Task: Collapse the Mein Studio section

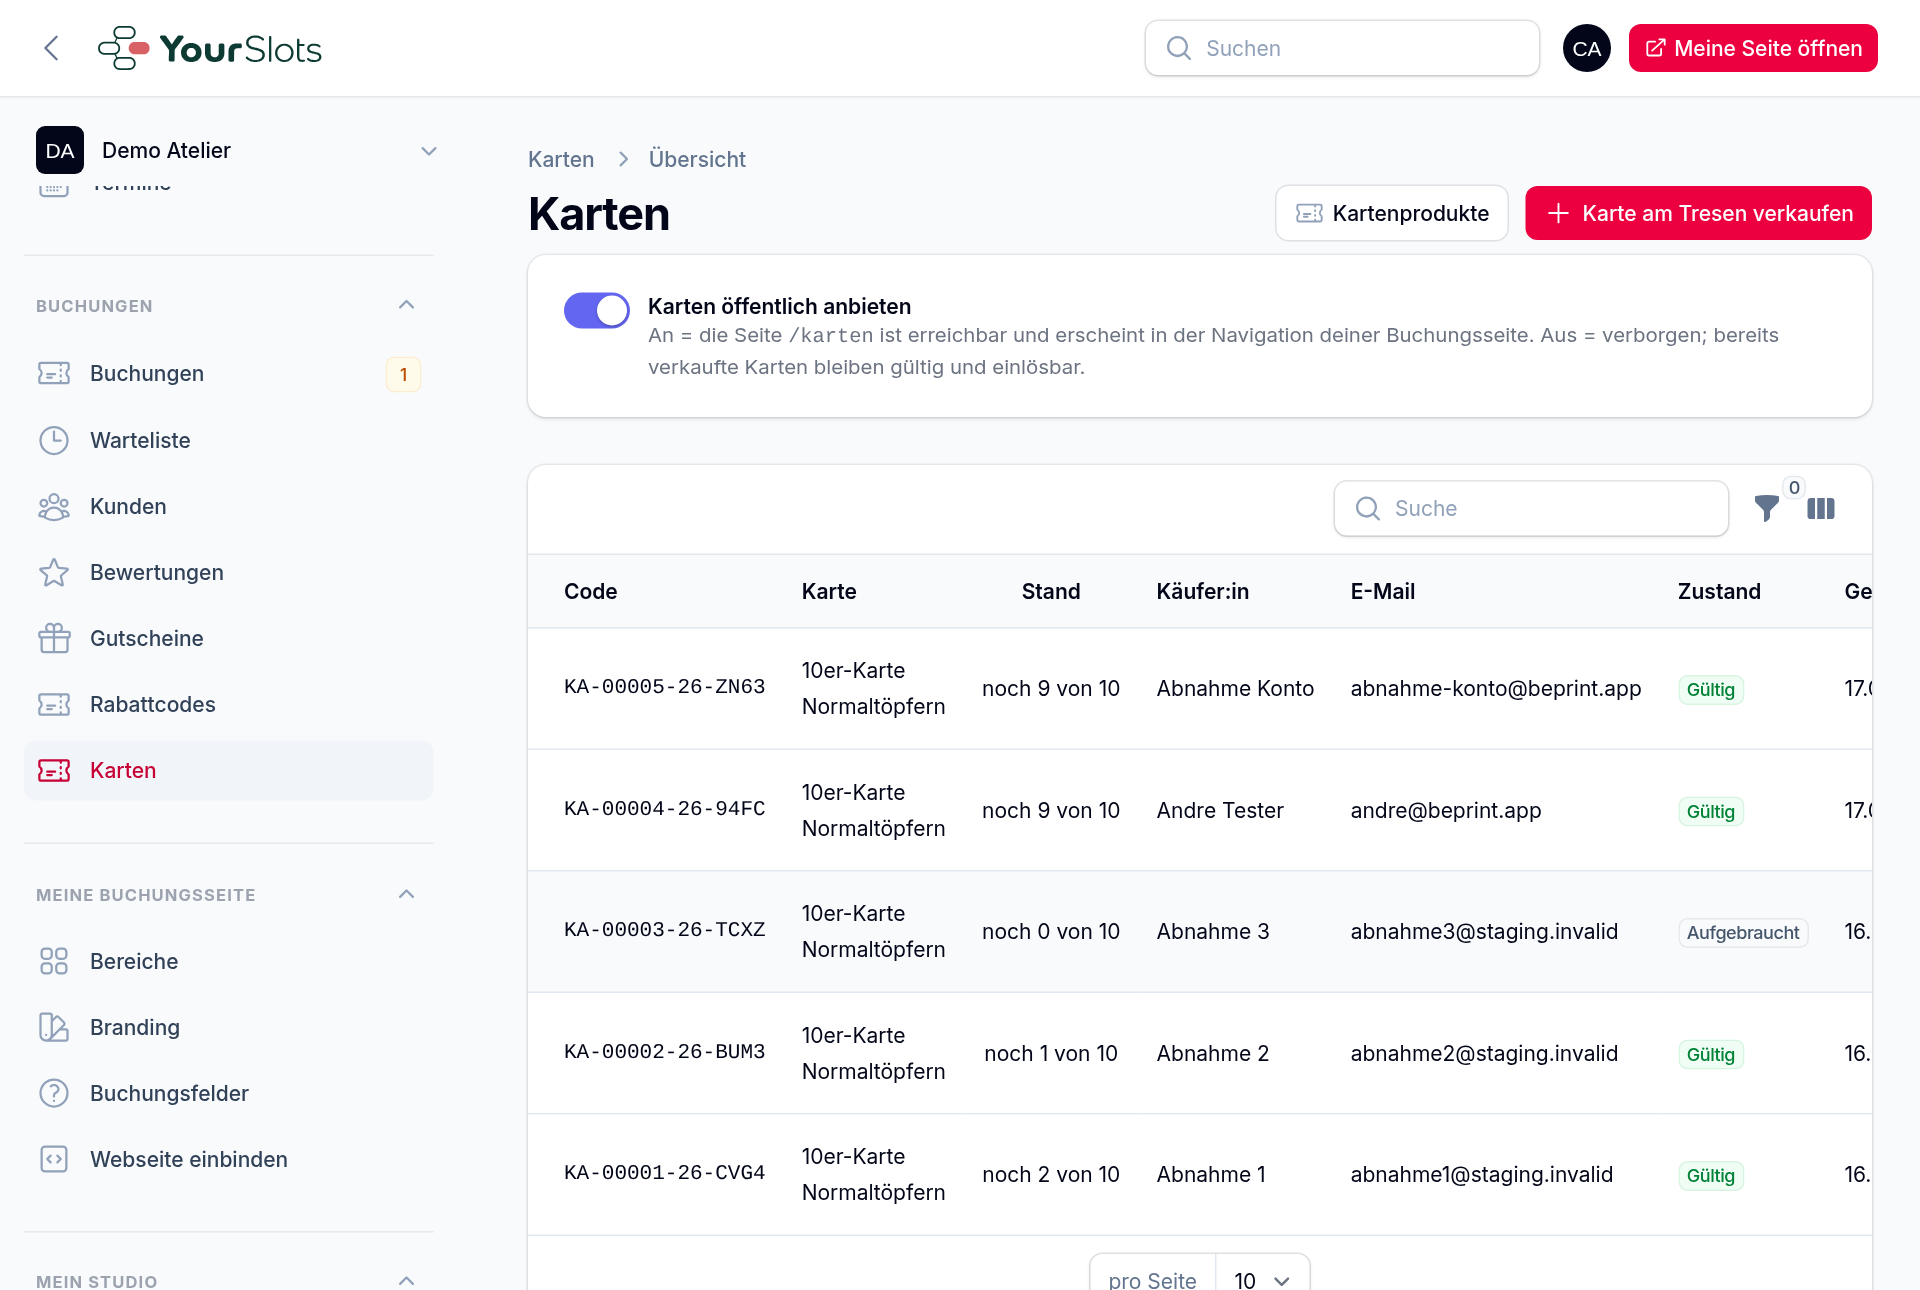Action: pos(407,1280)
